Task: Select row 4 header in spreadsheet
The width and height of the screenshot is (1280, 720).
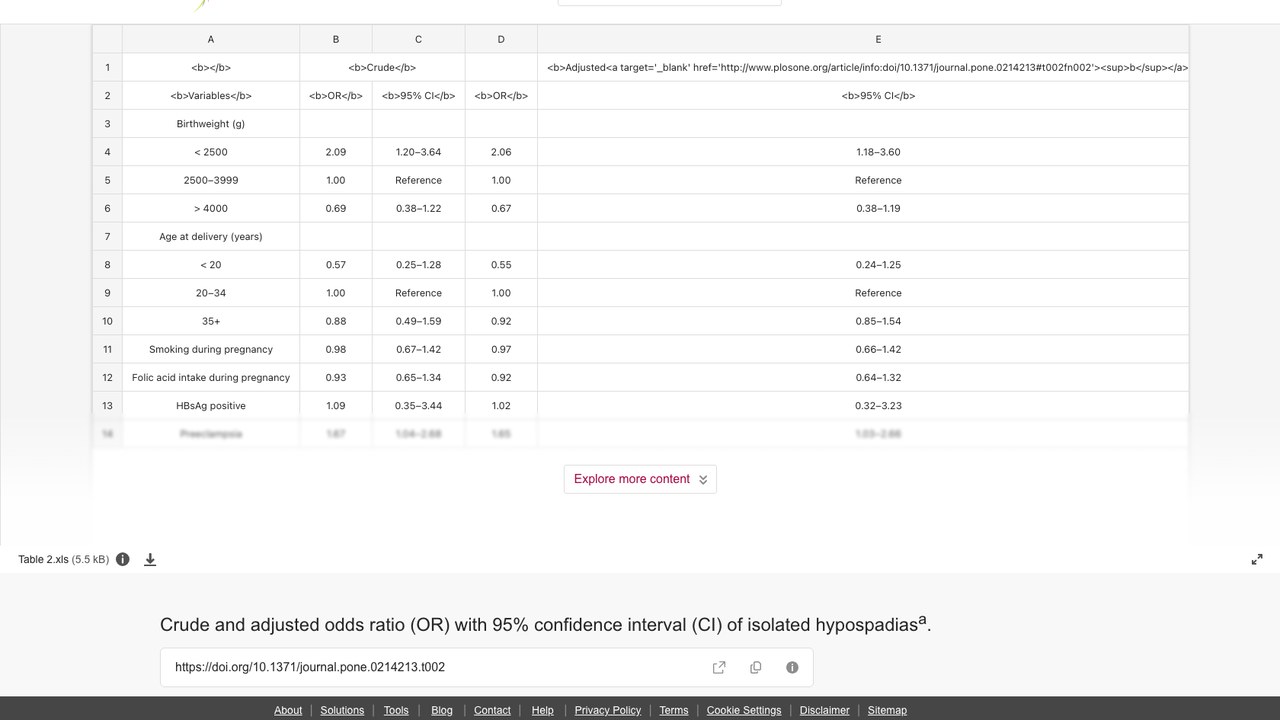Action: pyautogui.click(x=107, y=152)
